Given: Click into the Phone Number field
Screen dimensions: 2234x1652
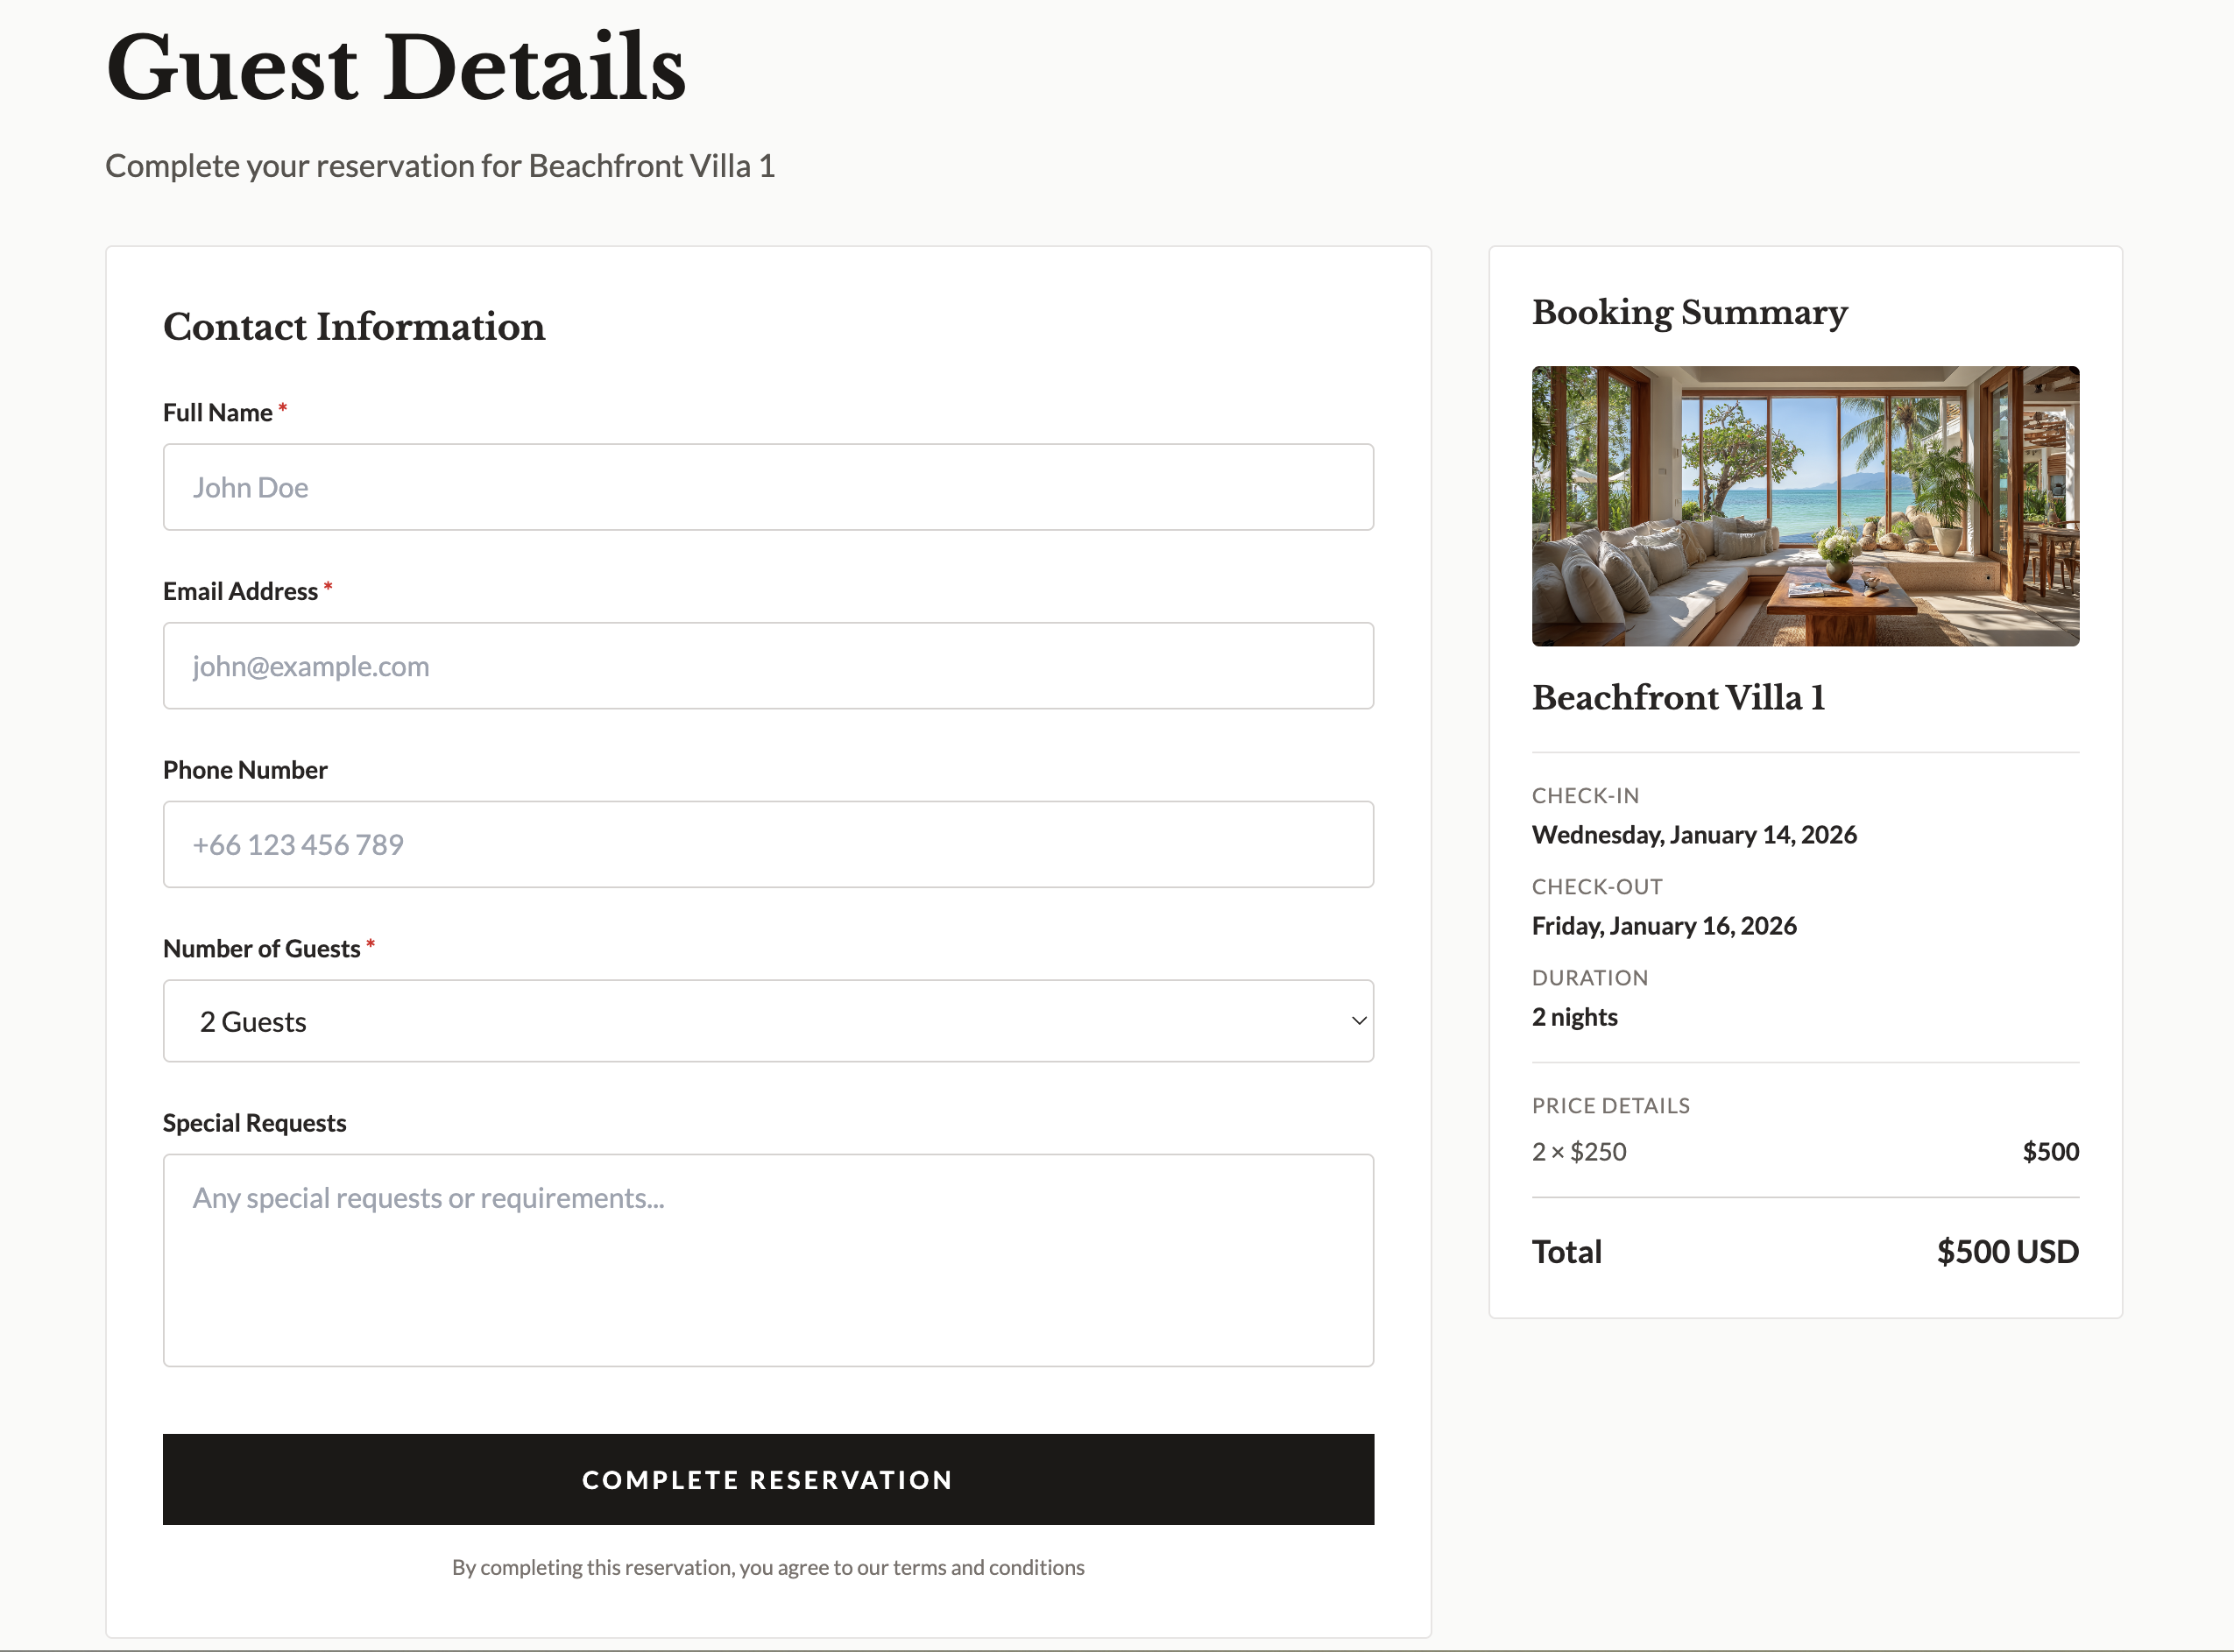Looking at the screenshot, I should [768, 844].
